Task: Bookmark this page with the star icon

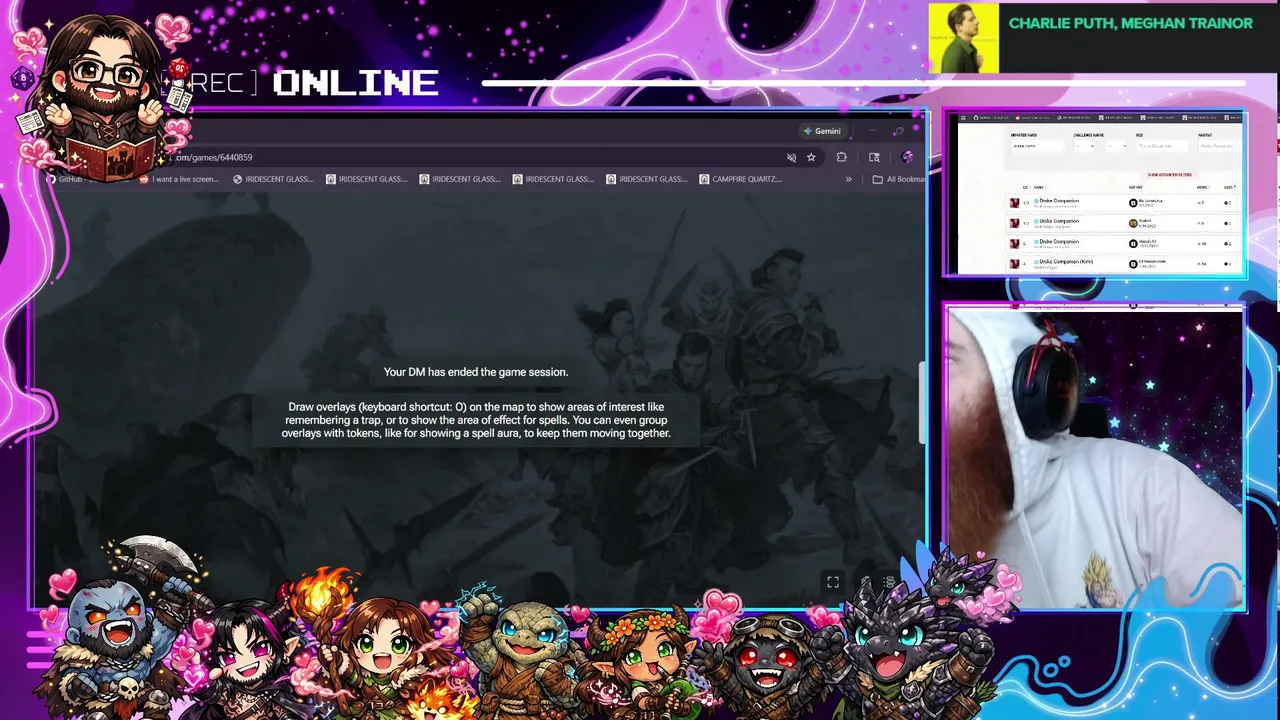Action: pos(811,157)
